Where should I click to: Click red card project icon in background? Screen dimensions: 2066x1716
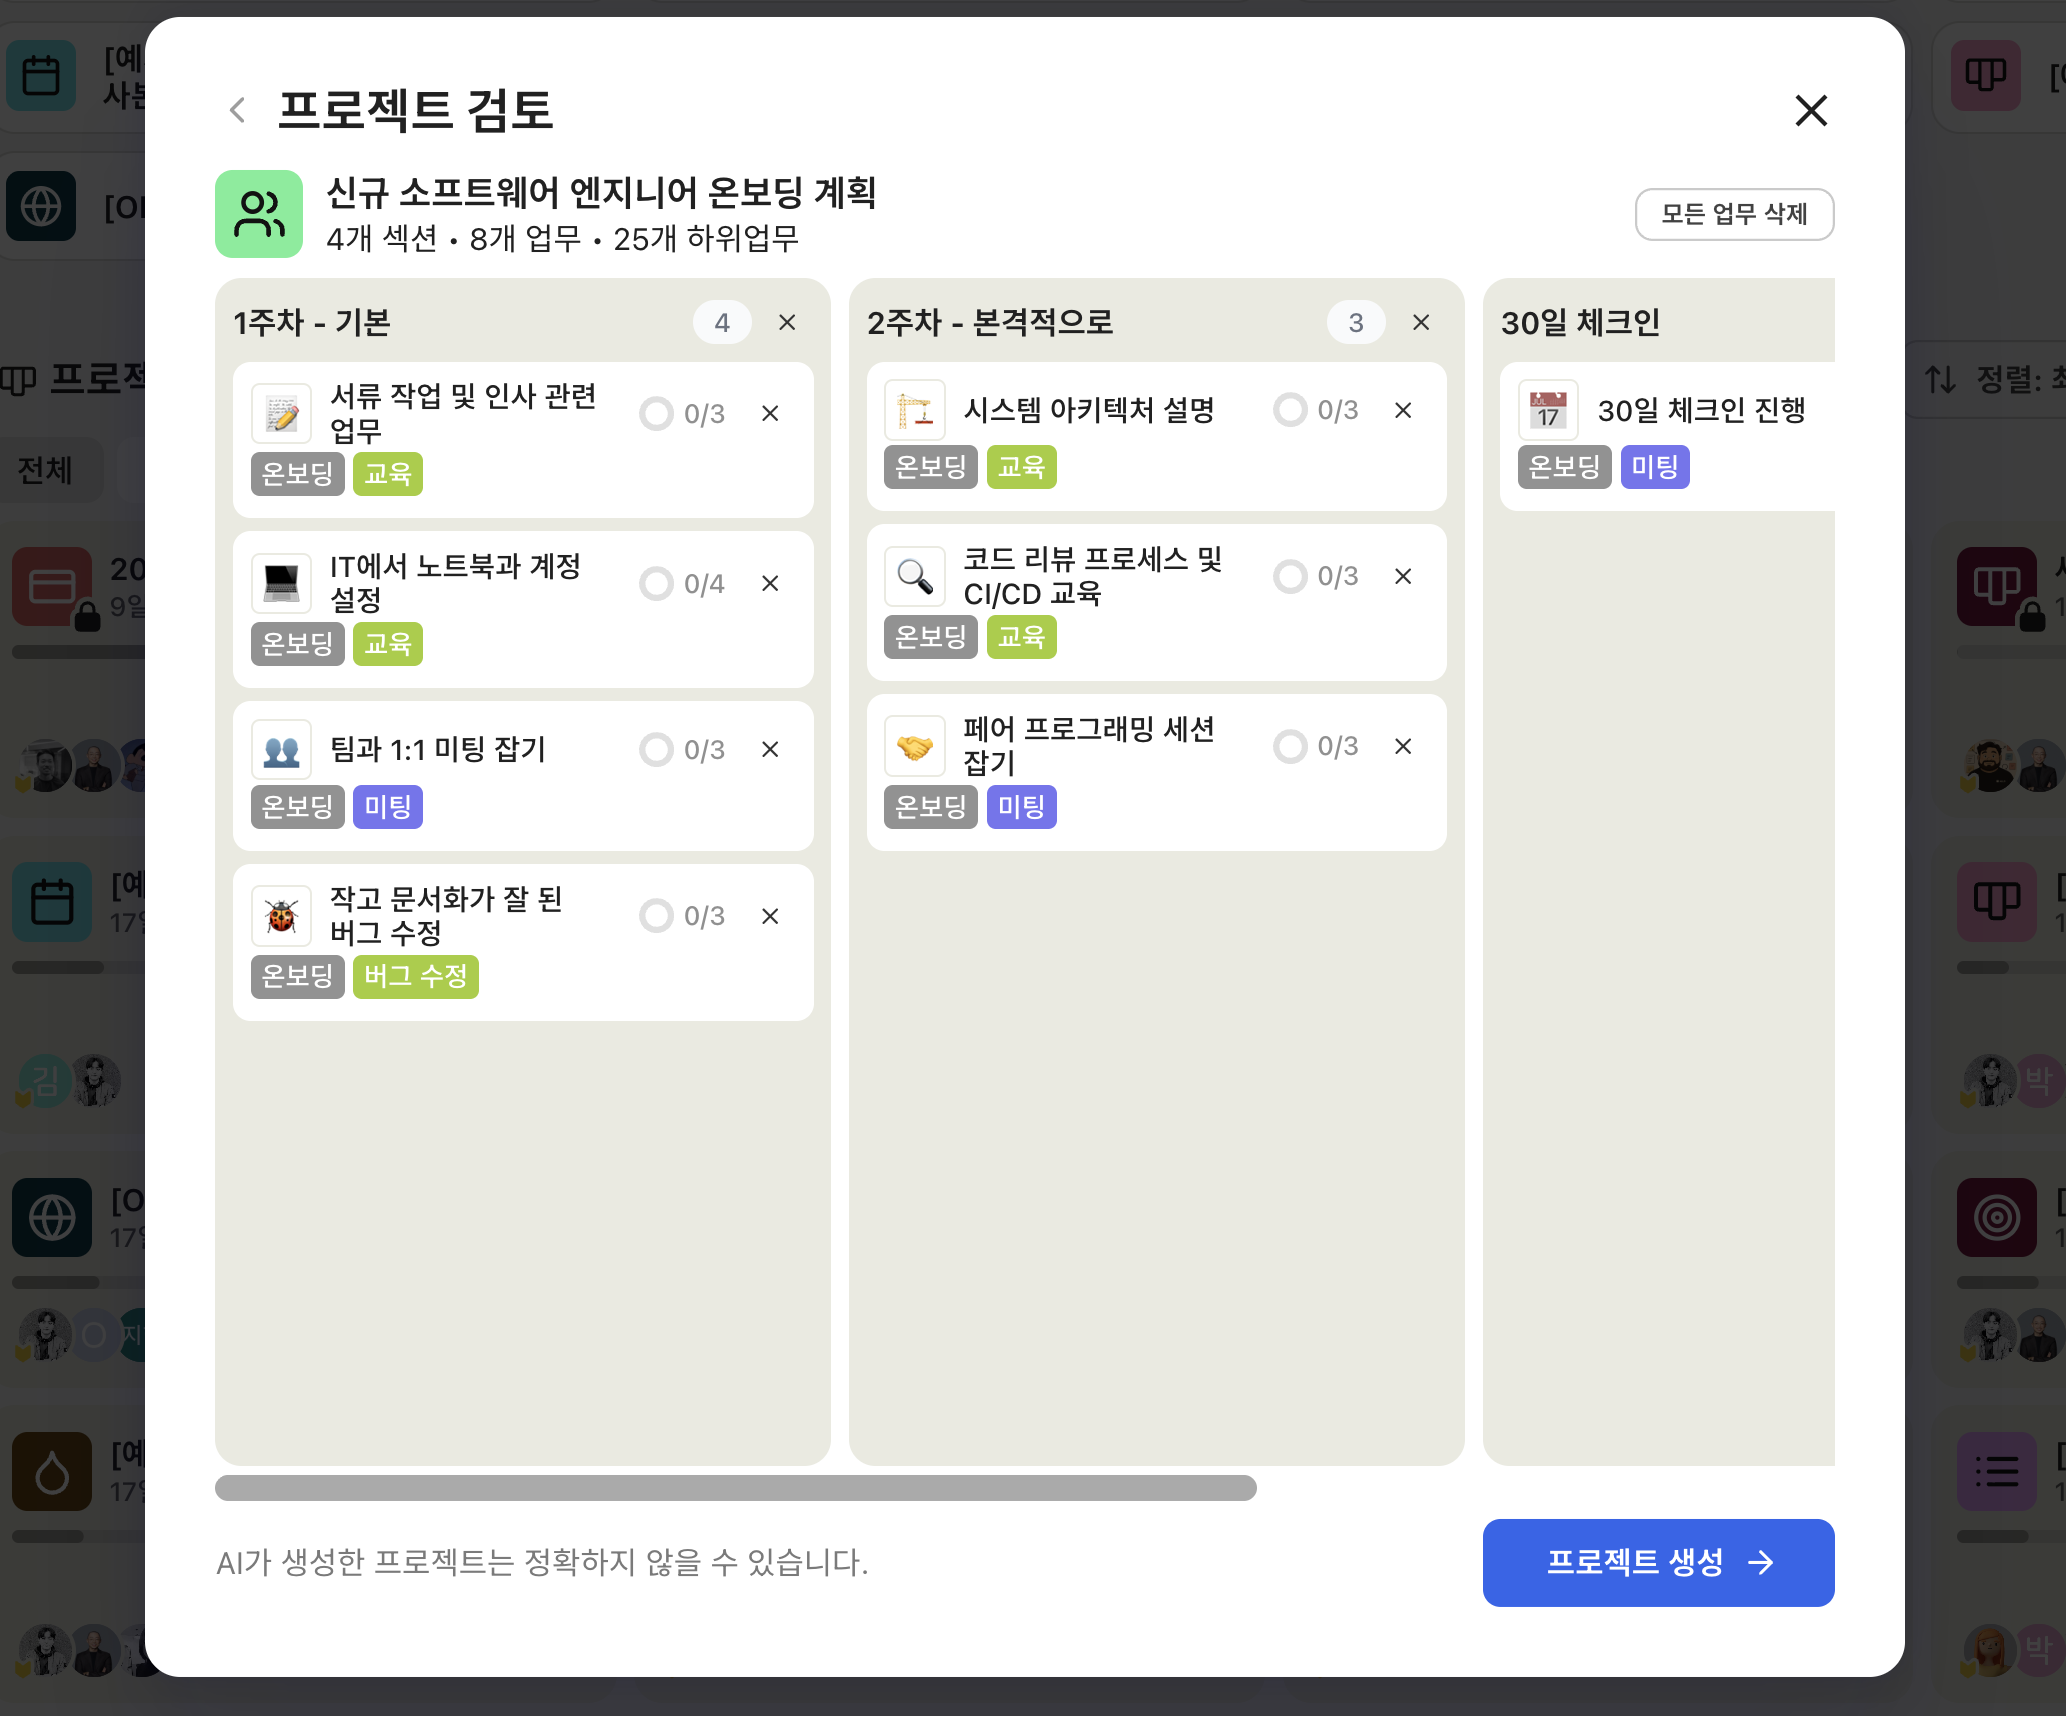click(x=52, y=587)
